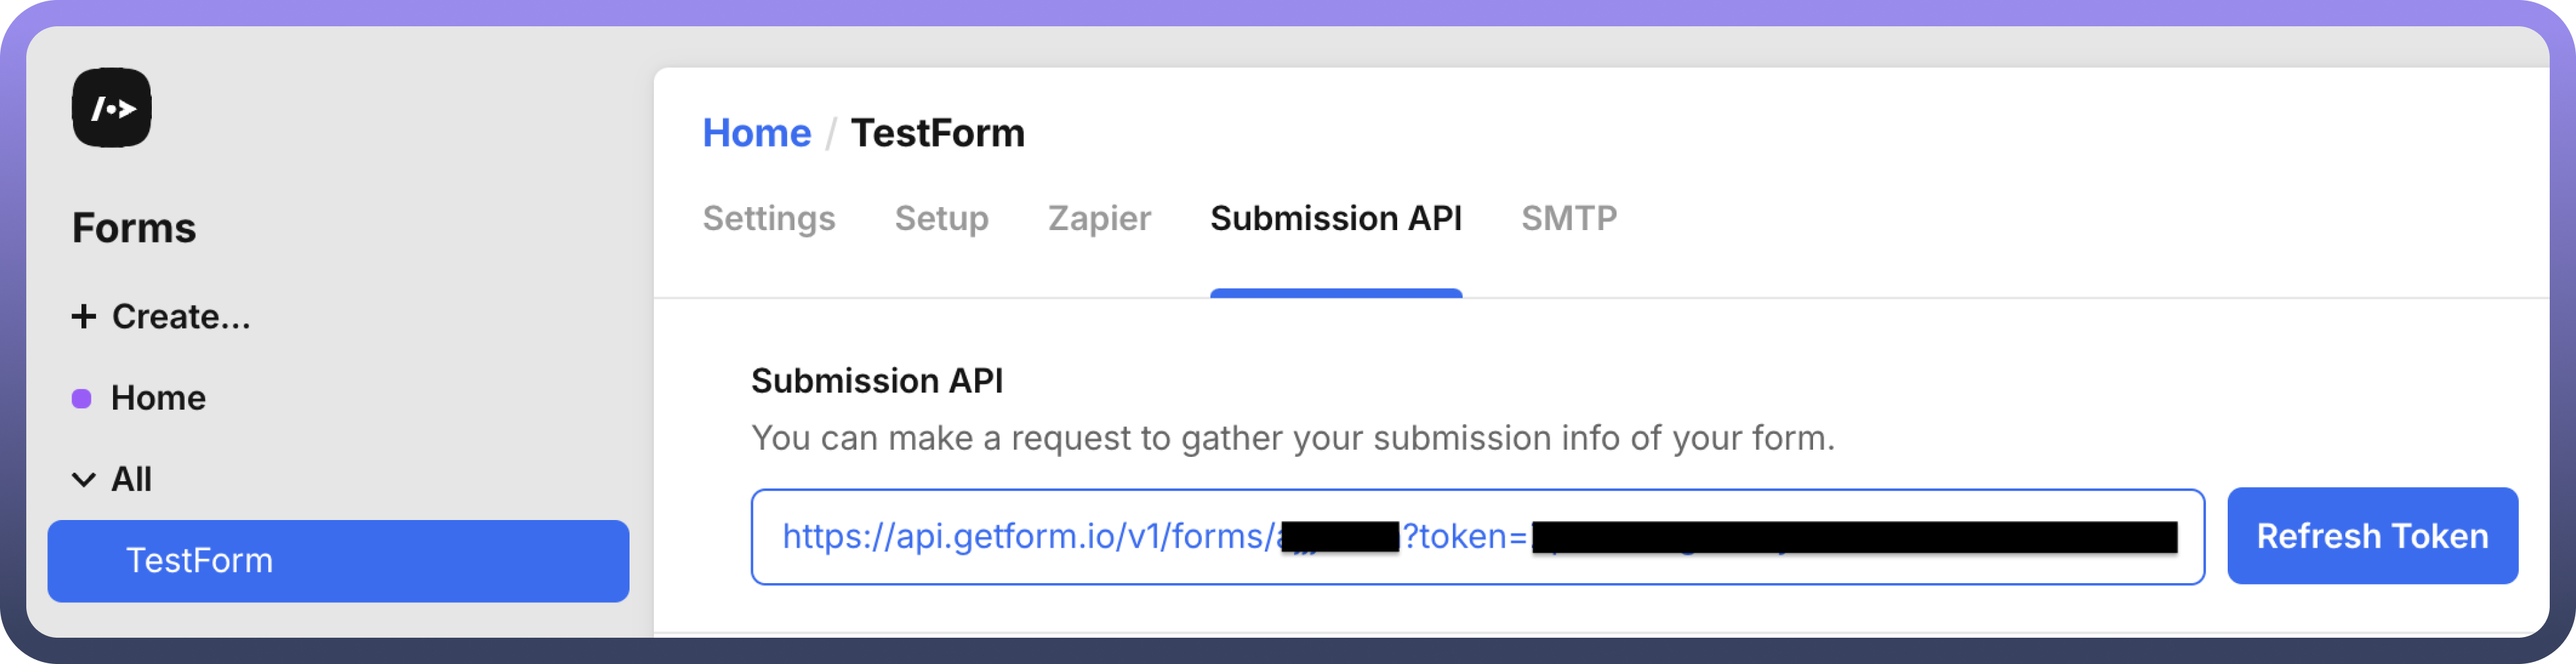Switch to the Settings tab
This screenshot has height=664, width=2576.
tap(768, 218)
